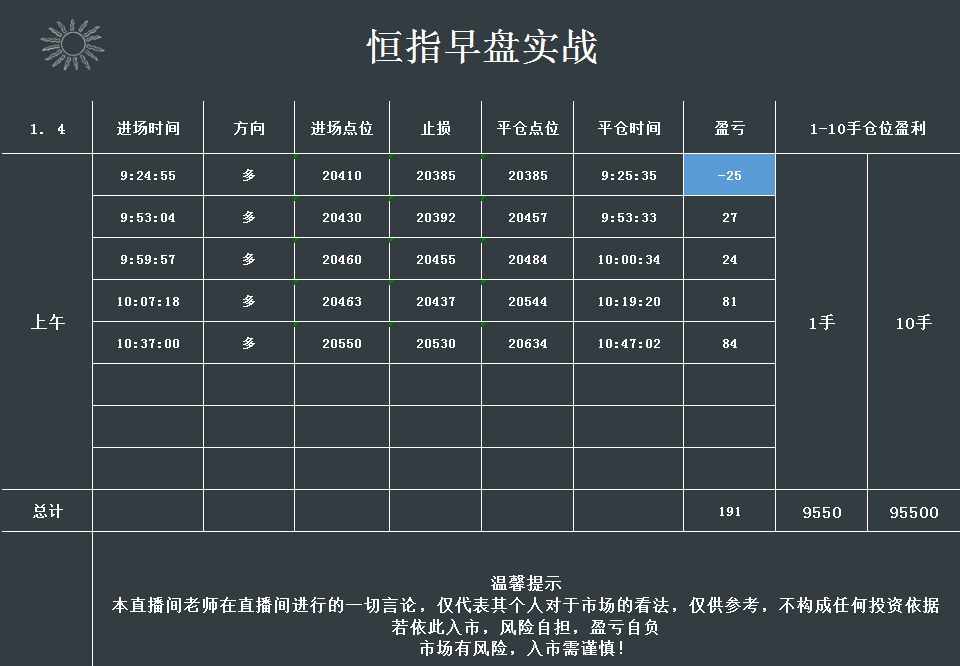Select profit cell 84
The height and width of the screenshot is (666, 960).
pyautogui.click(x=729, y=343)
